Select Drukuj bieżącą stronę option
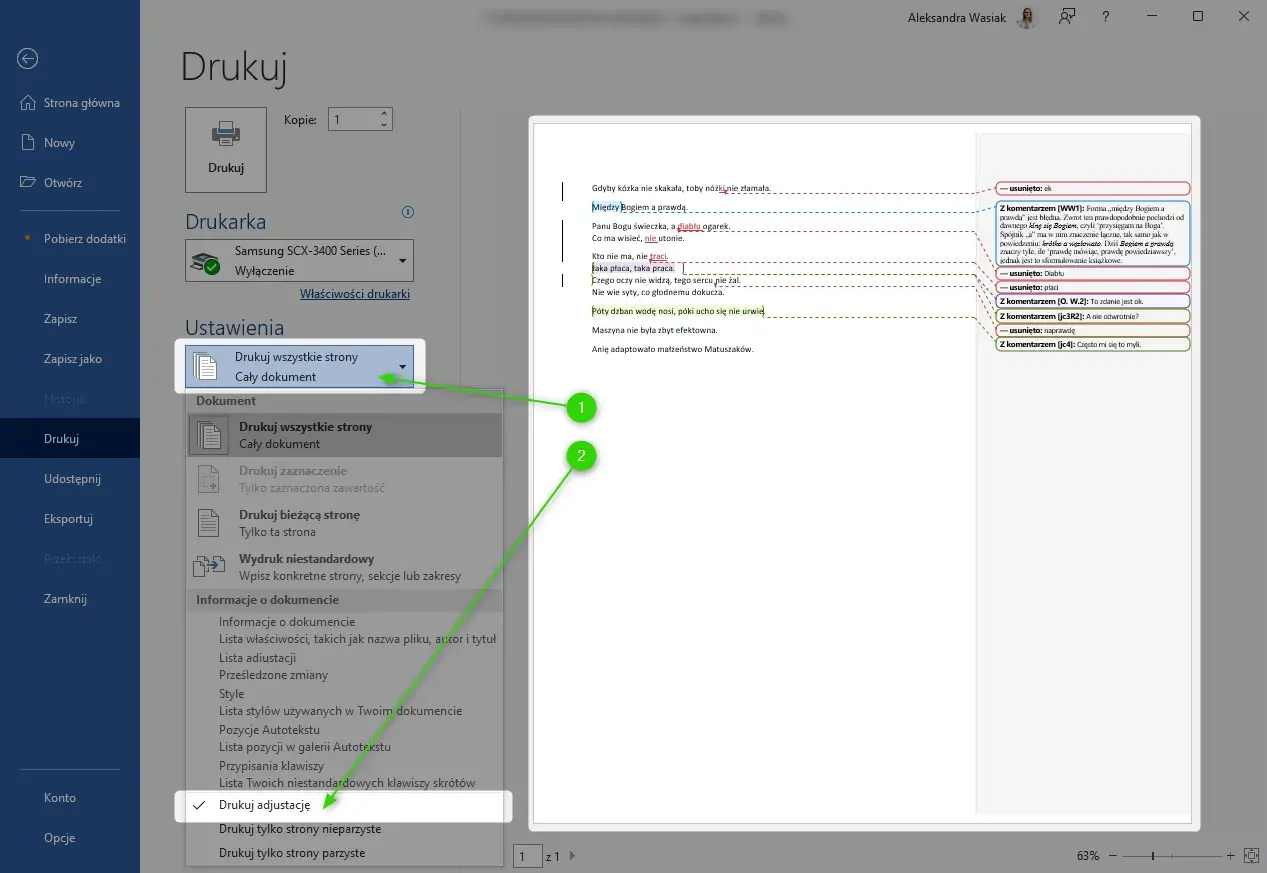Screen dimensions: 1267x873 click(x=344, y=523)
